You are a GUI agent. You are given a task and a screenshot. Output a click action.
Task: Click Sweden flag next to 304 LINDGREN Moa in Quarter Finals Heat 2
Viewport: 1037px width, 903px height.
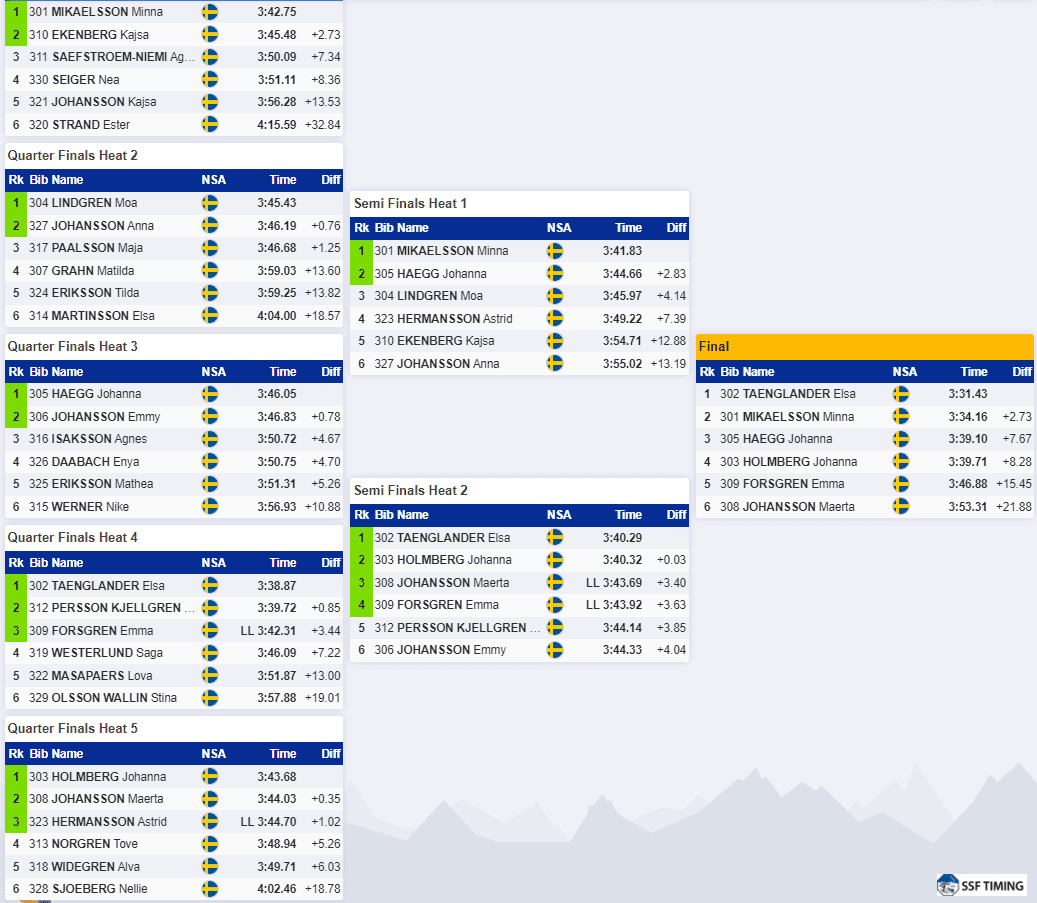coord(210,203)
